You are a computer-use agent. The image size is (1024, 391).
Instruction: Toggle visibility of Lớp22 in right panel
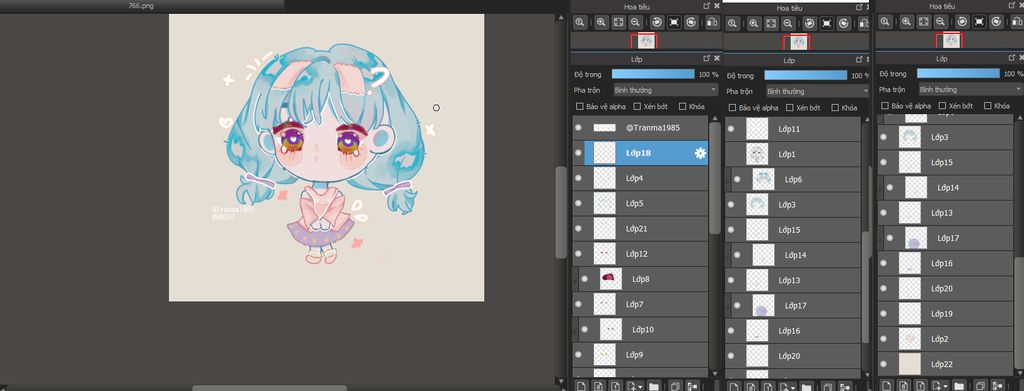(x=884, y=364)
